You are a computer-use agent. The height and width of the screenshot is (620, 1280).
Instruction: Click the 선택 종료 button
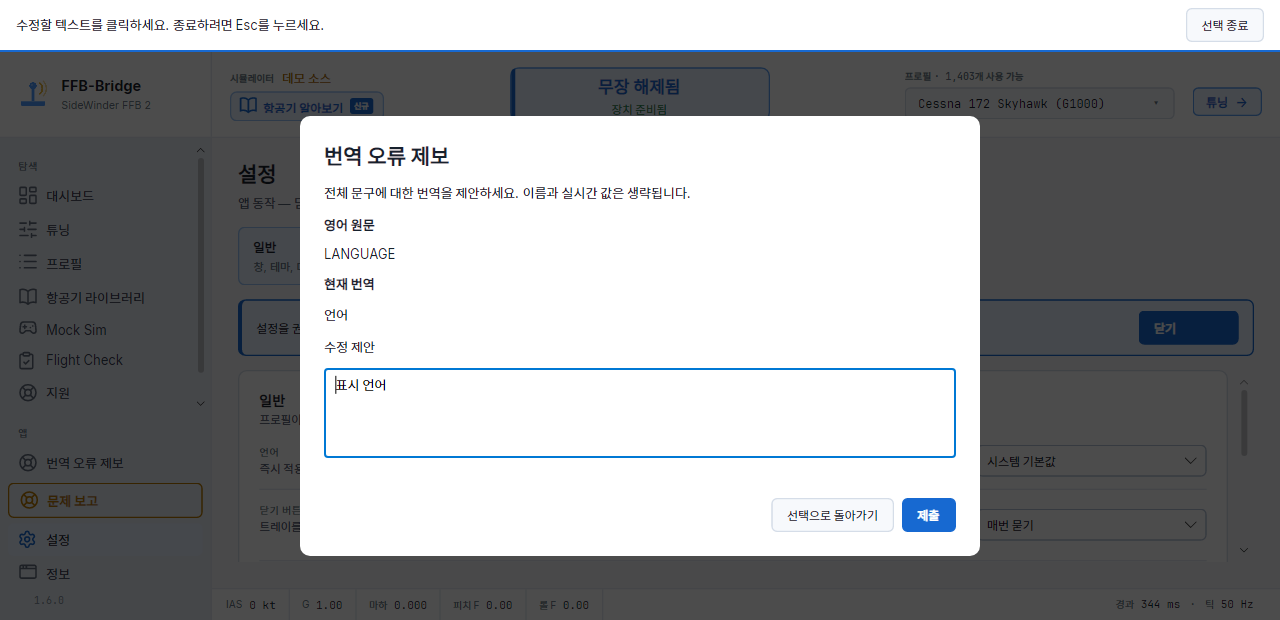(x=1224, y=25)
